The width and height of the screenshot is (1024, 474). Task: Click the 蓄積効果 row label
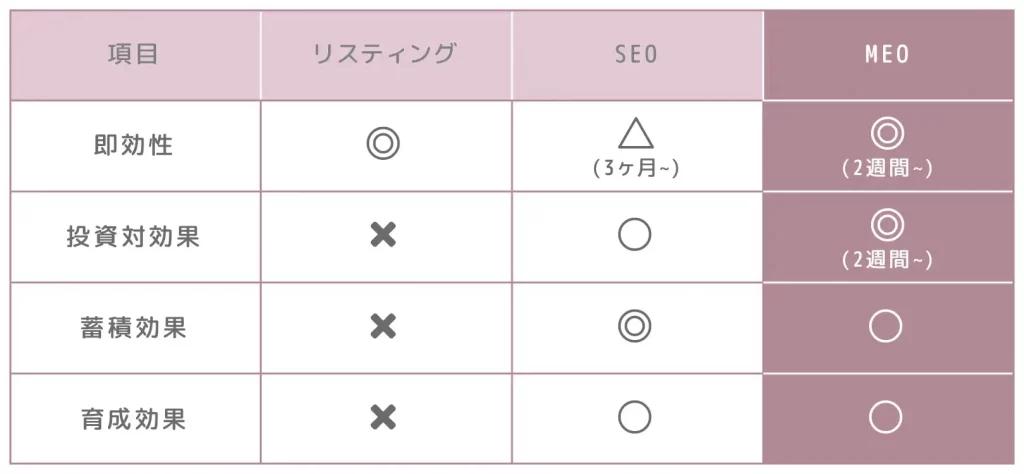point(134,328)
